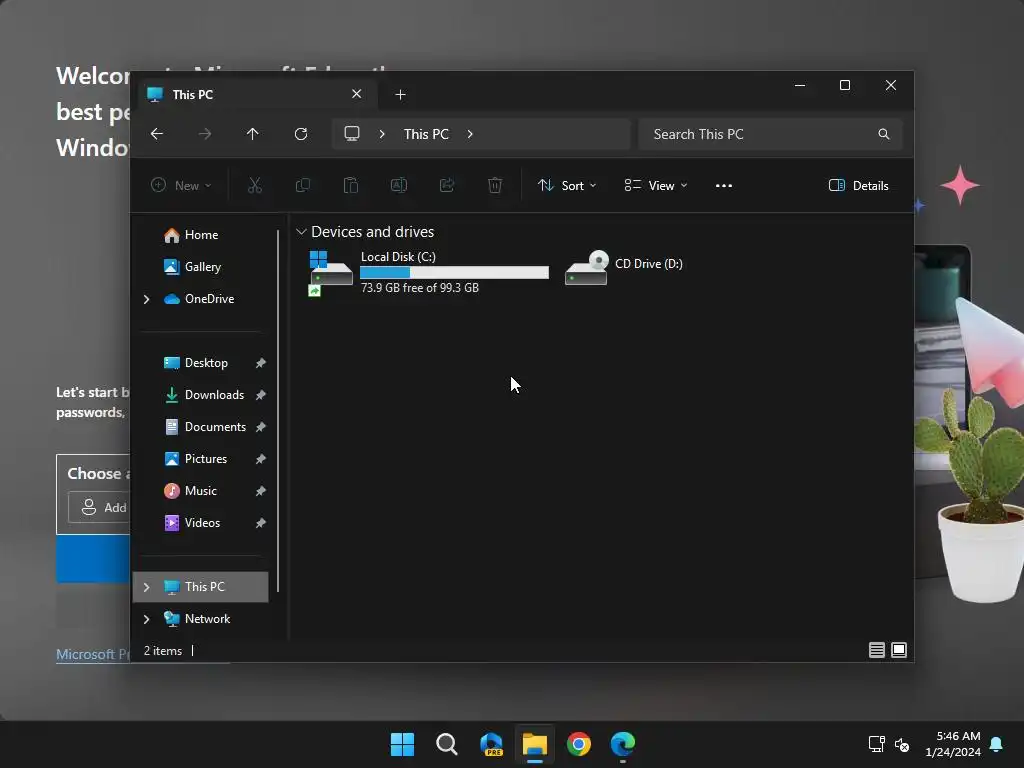Switch to details list view icon
This screenshot has height=768, width=1024.
(x=876, y=650)
